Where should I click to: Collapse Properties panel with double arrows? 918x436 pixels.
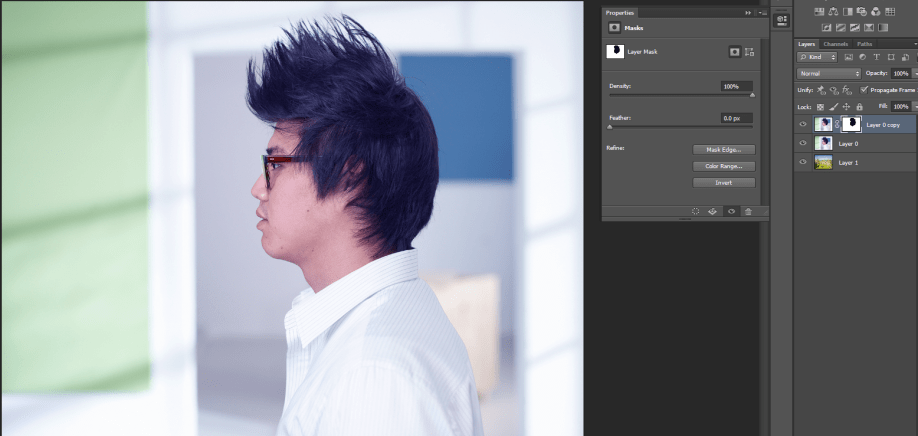pyautogui.click(x=748, y=13)
